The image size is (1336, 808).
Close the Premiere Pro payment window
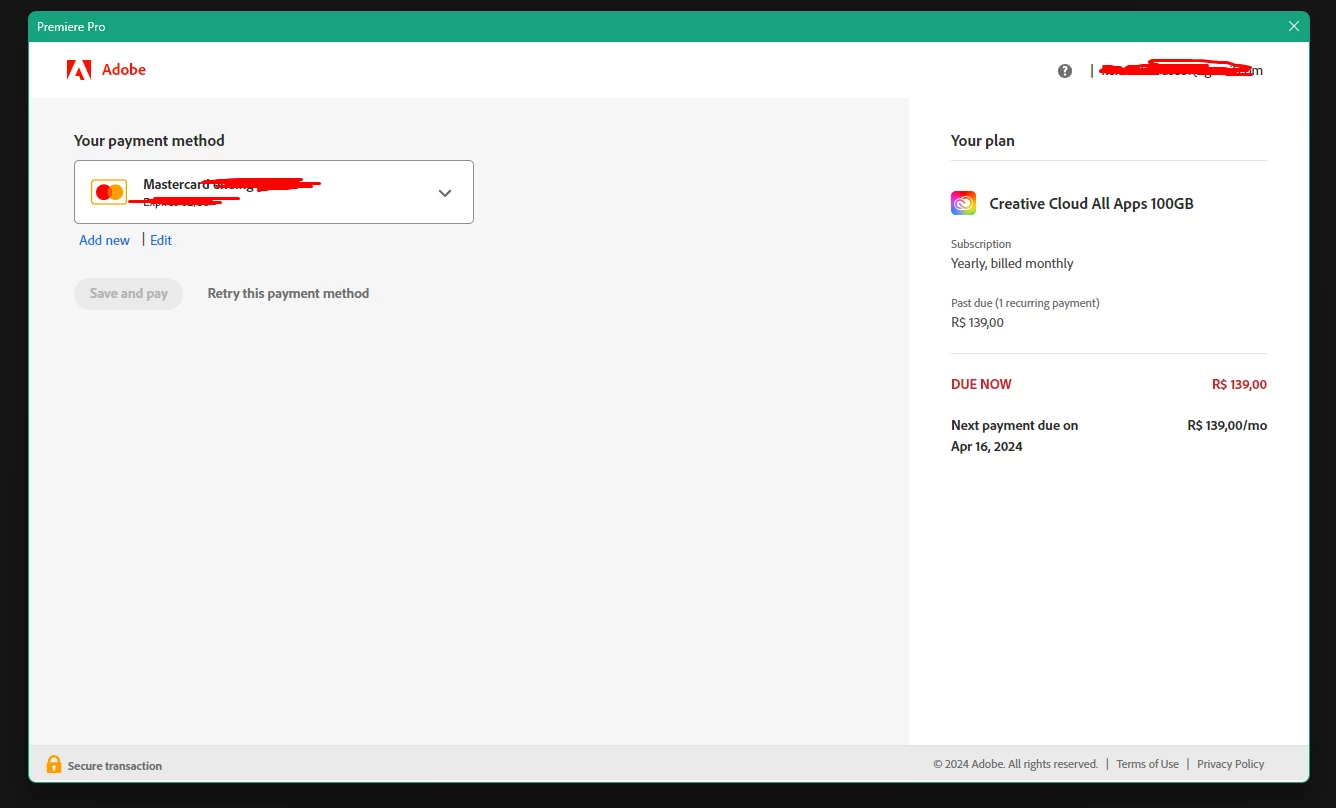click(1294, 27)
